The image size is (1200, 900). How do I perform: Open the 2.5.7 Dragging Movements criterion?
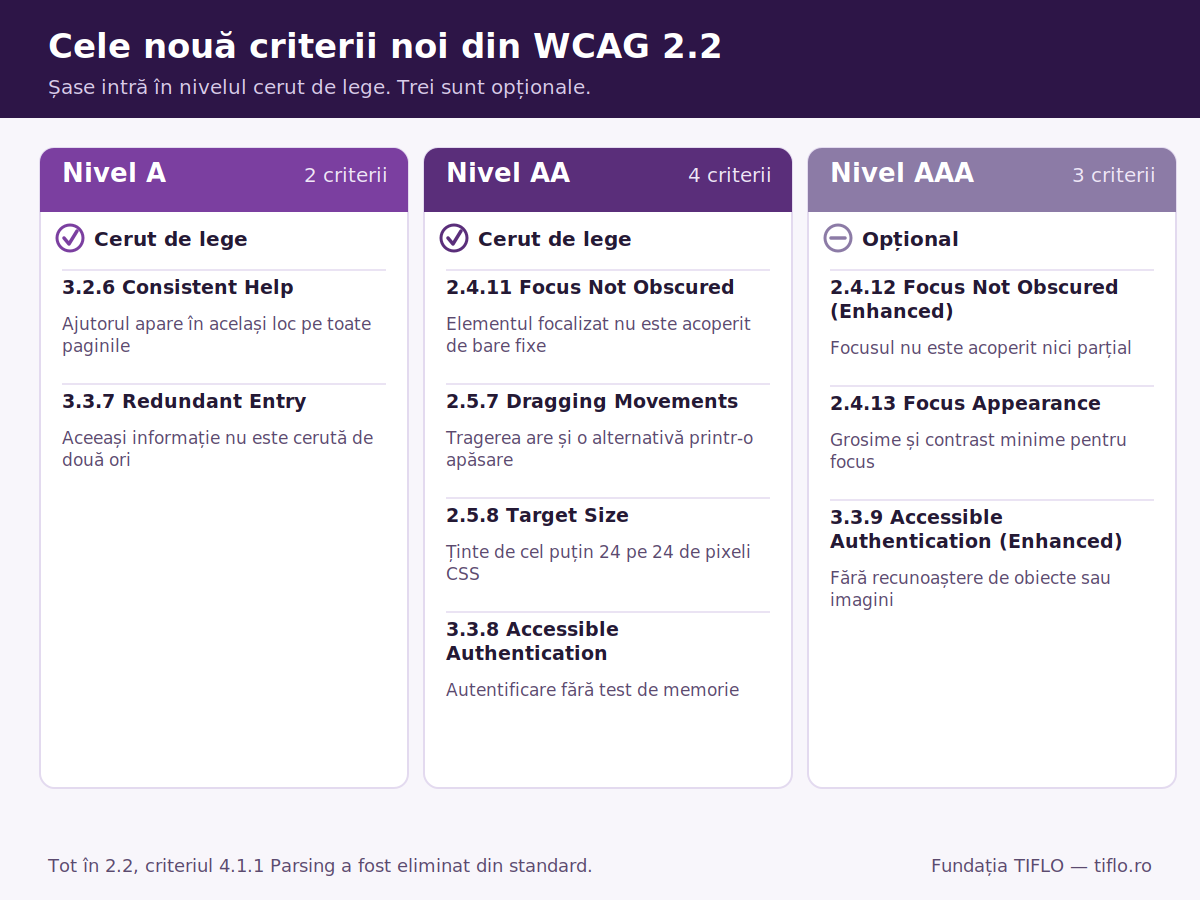(x=592, y=401)
